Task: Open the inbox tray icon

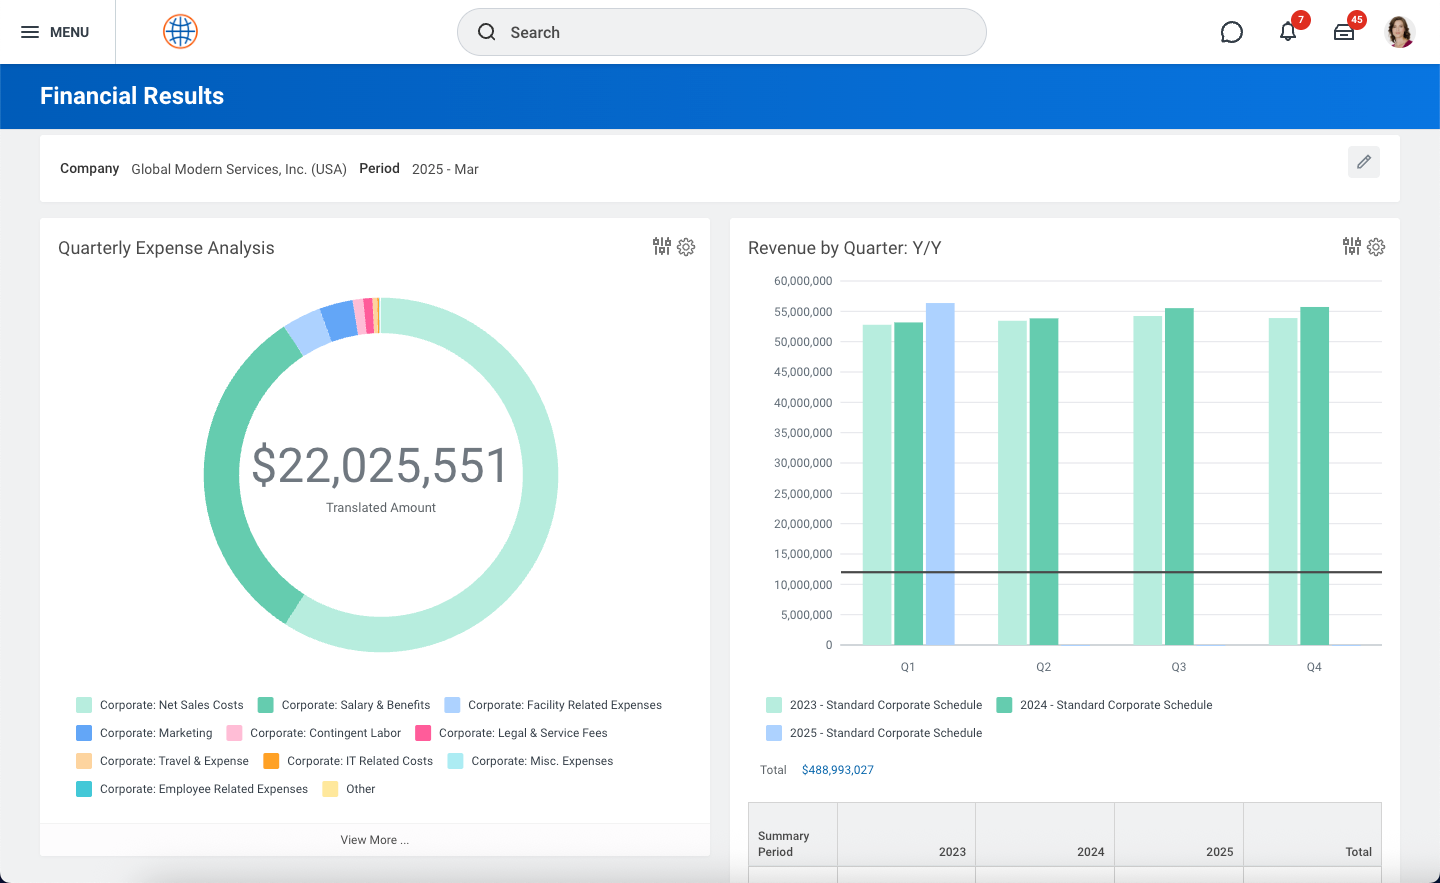Action: click(1344, 32)
